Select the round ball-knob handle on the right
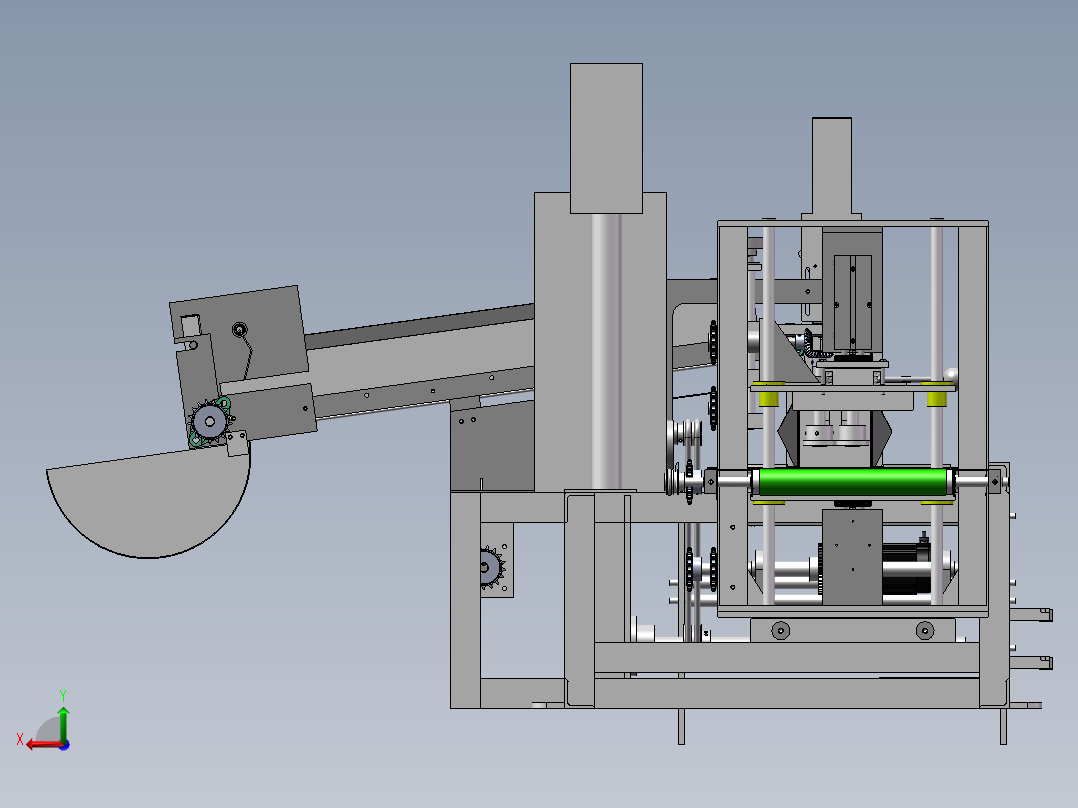This screenshot has height=808, width=1078. coord(951,374)
